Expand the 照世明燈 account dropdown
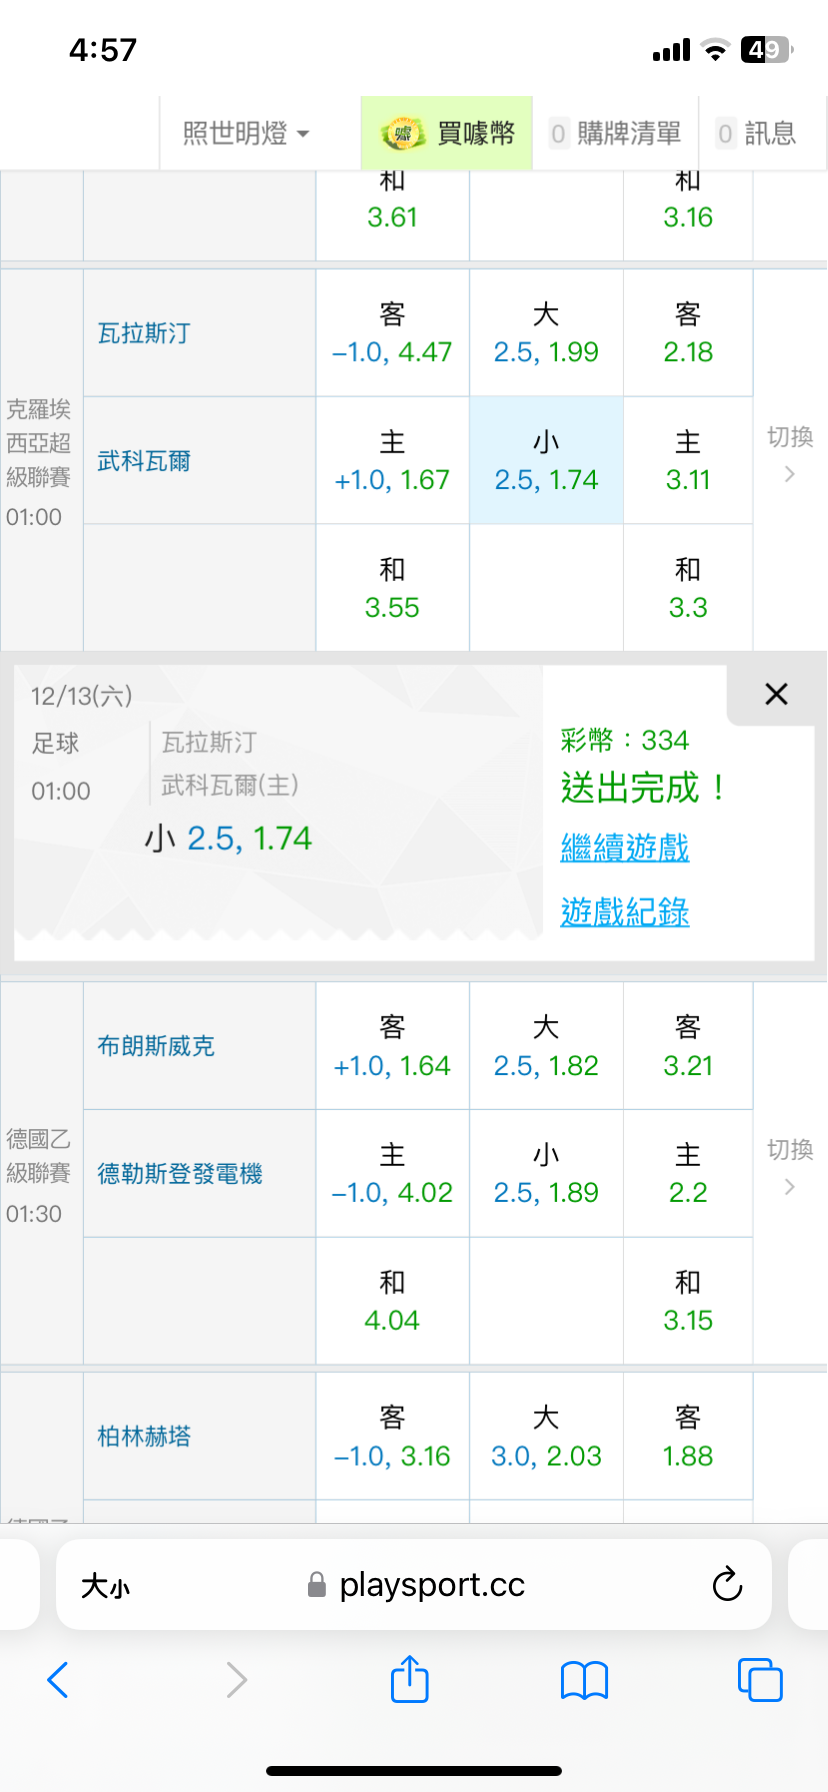The height and width of the screenshot is (1792, 828). click(246, 133)
